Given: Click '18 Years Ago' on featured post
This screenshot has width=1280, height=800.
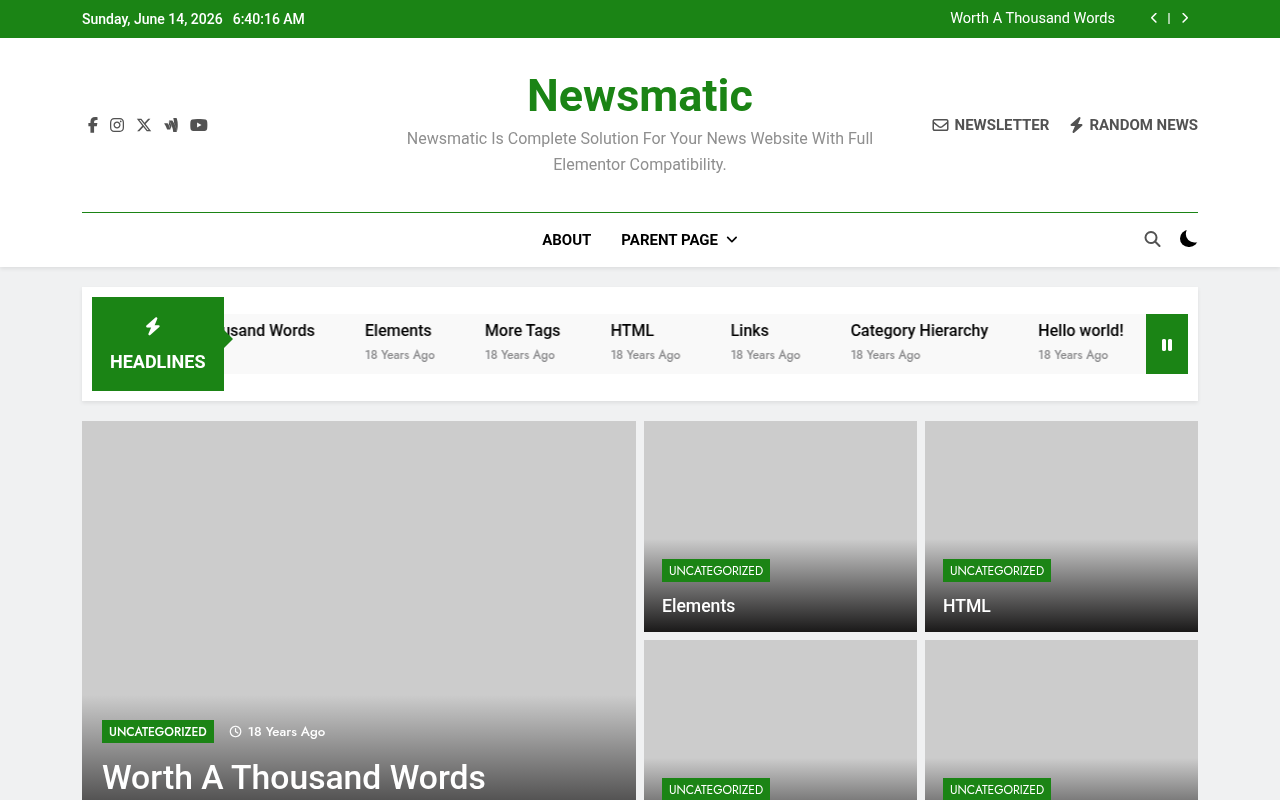Looking at the screenshot, I should point(277,732).
